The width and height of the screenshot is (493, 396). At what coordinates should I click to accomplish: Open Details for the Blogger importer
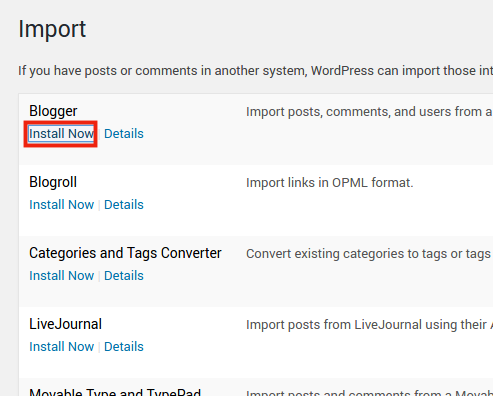124,134
